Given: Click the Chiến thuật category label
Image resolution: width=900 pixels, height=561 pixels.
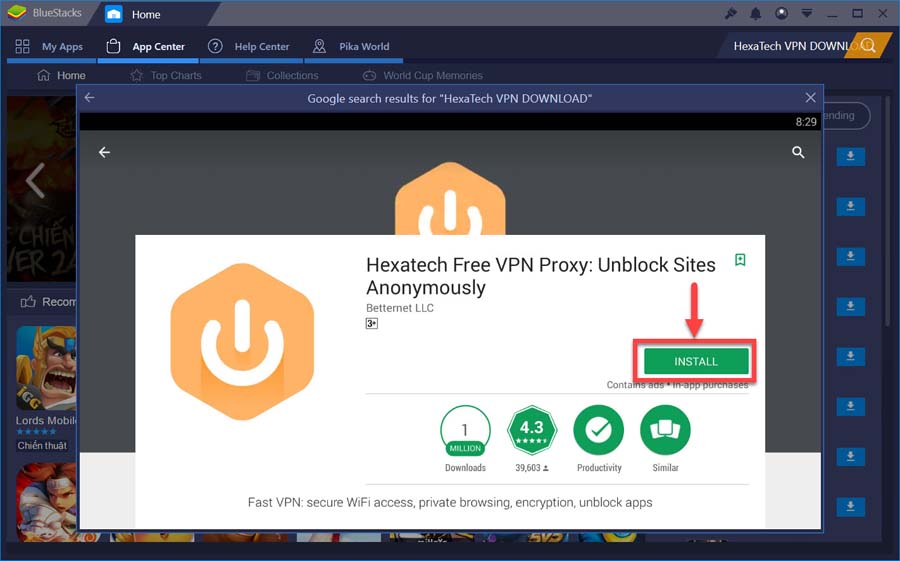Looking at the screenshot, I should click(x=42, y=446).
